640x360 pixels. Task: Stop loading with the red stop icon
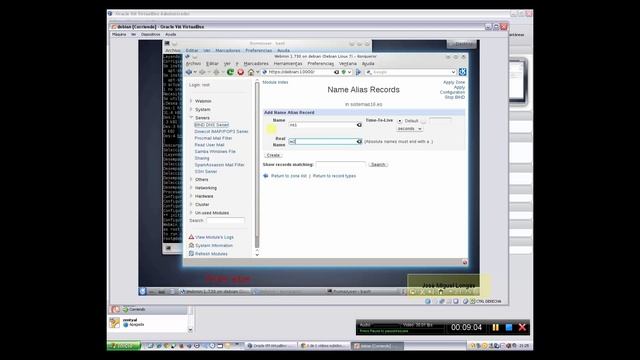pos(240,72)
